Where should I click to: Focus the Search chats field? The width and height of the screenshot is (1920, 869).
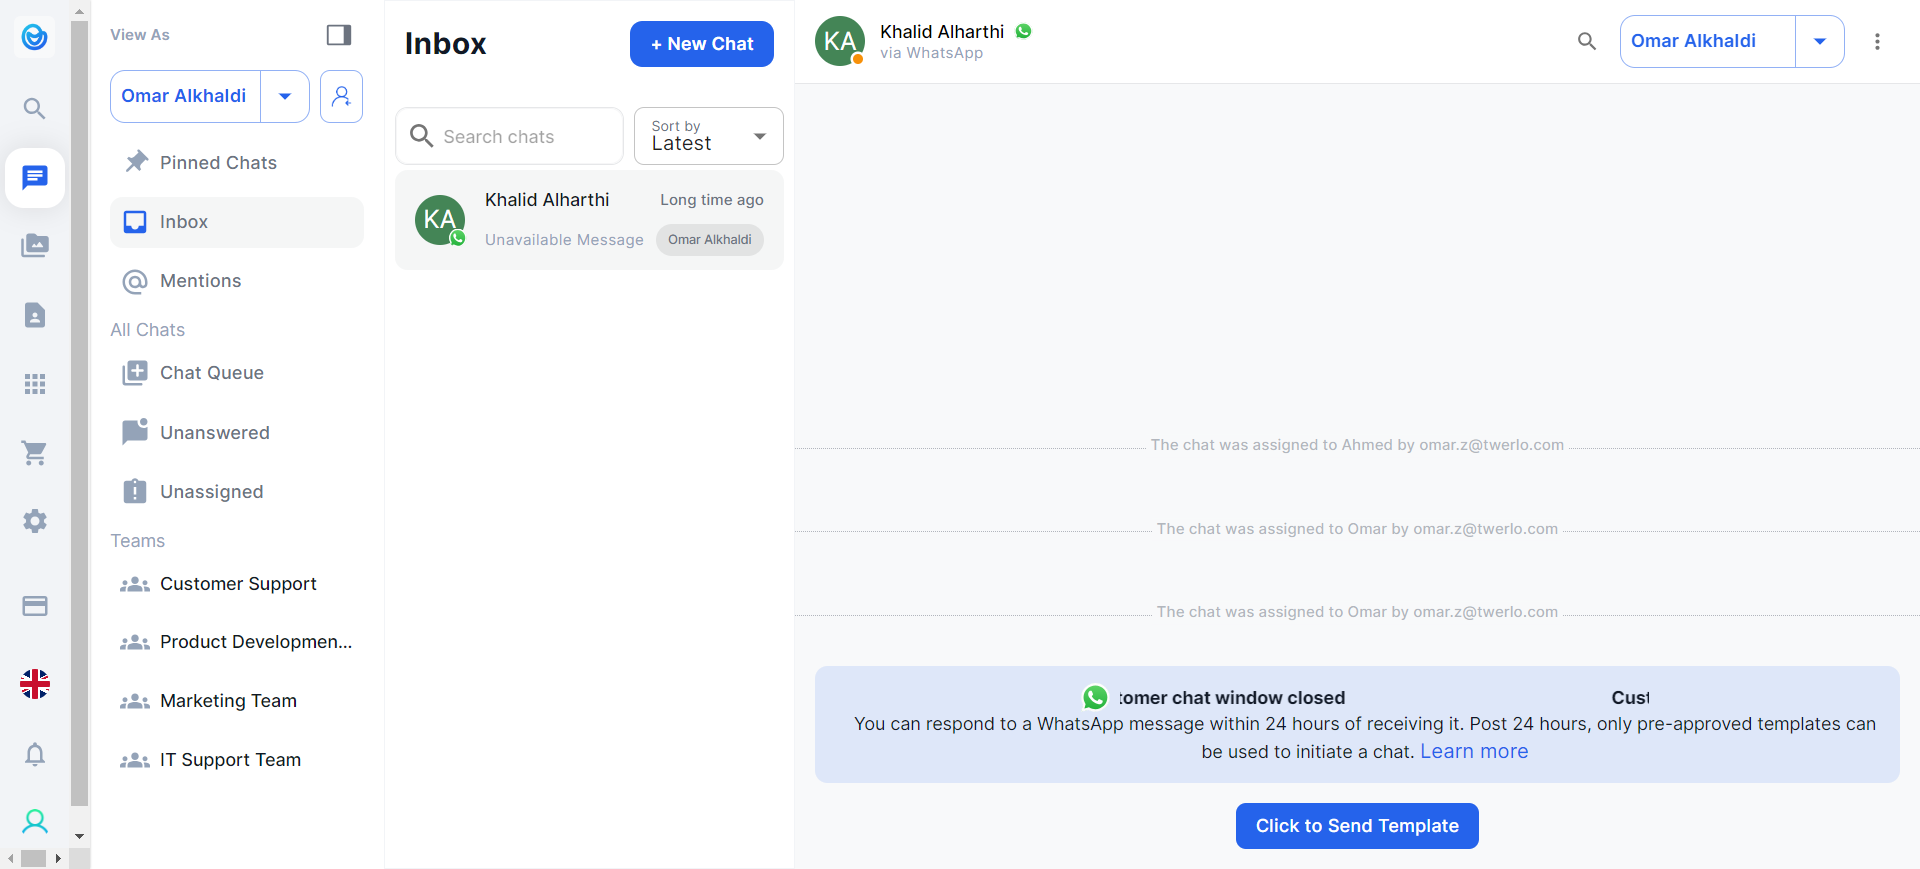525,137
